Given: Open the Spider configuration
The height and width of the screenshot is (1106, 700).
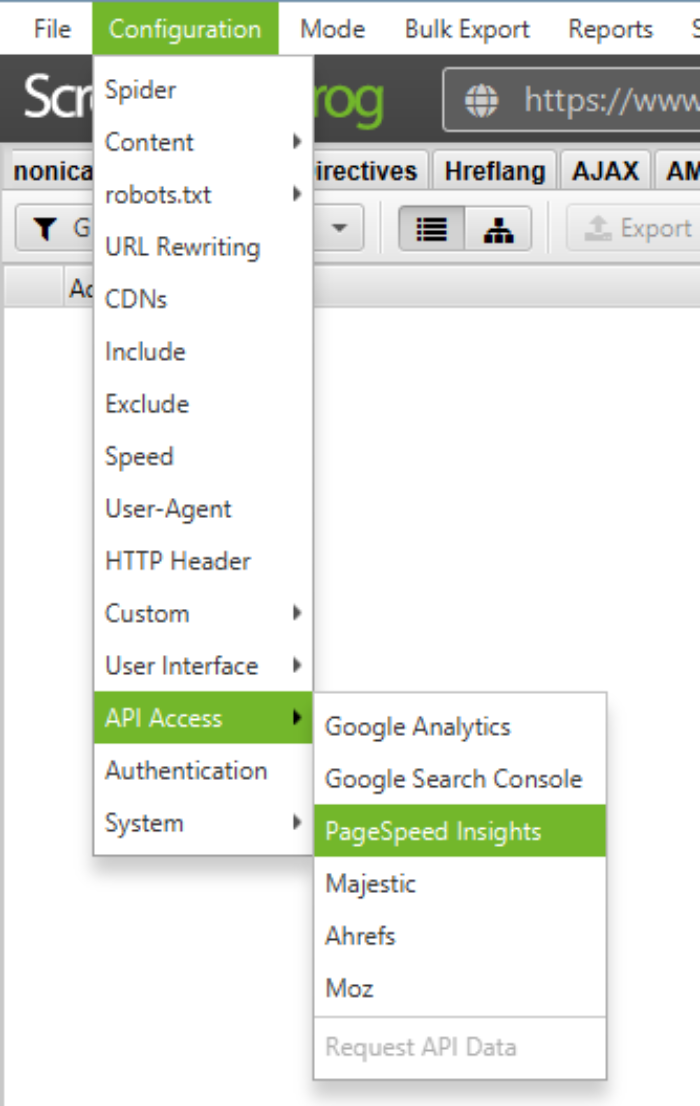Looking at the screenshot, I should click(x=141, y=90).
